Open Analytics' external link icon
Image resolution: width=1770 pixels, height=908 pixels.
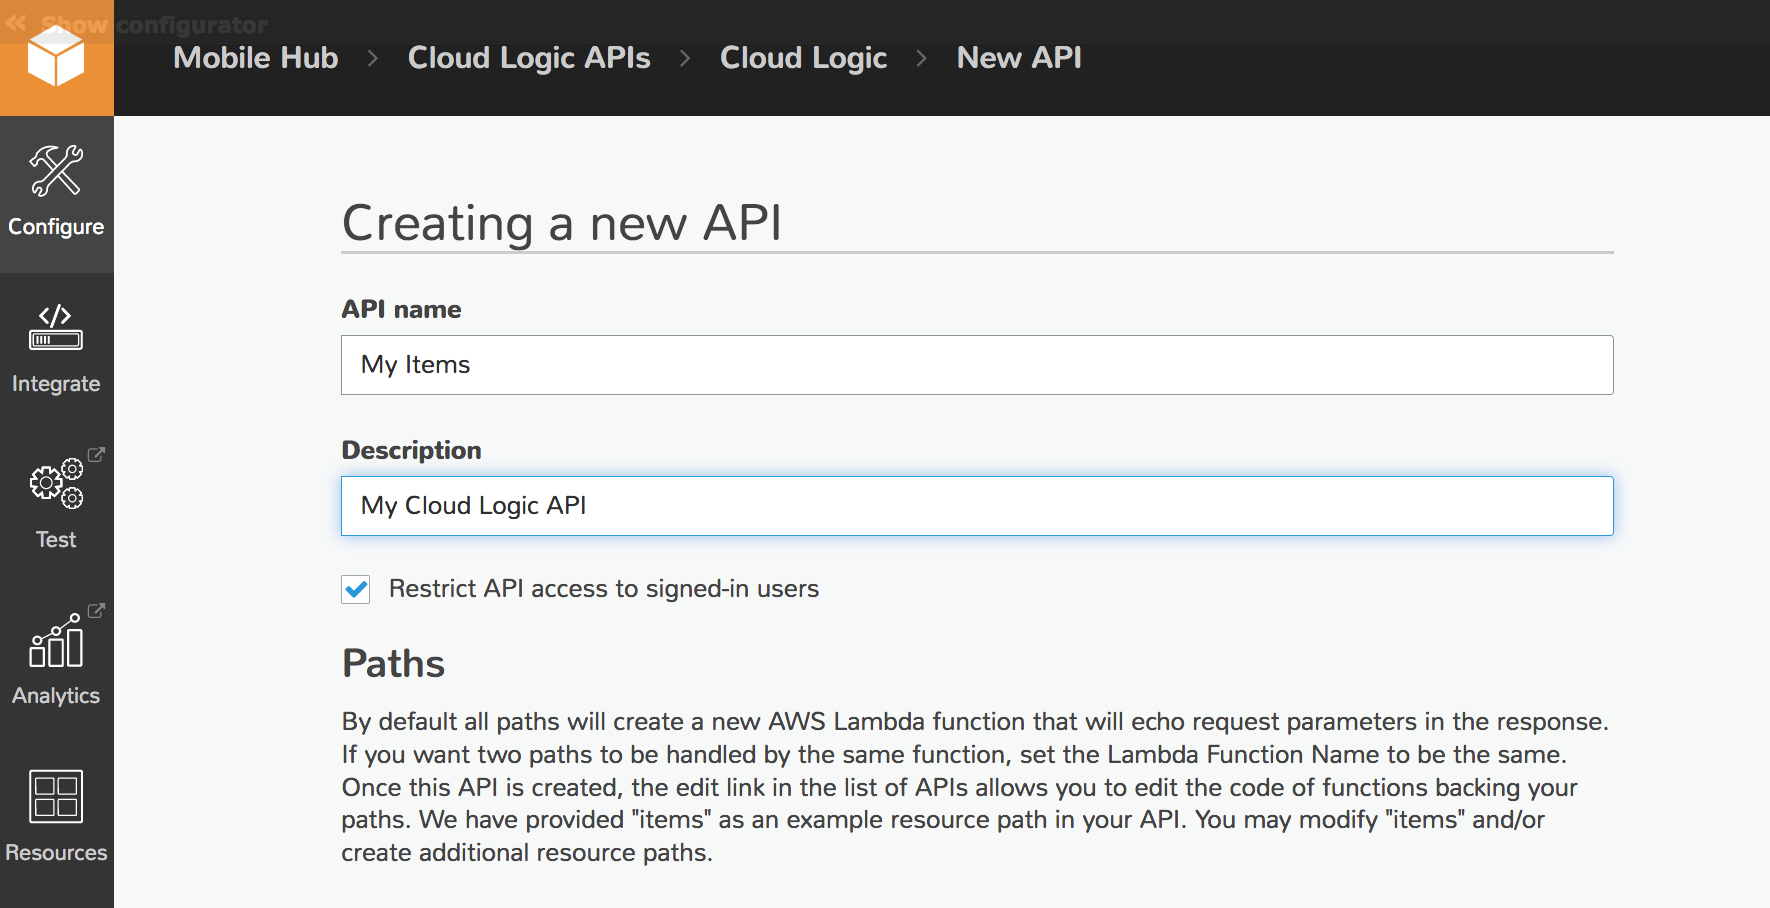tap(95, 610)
